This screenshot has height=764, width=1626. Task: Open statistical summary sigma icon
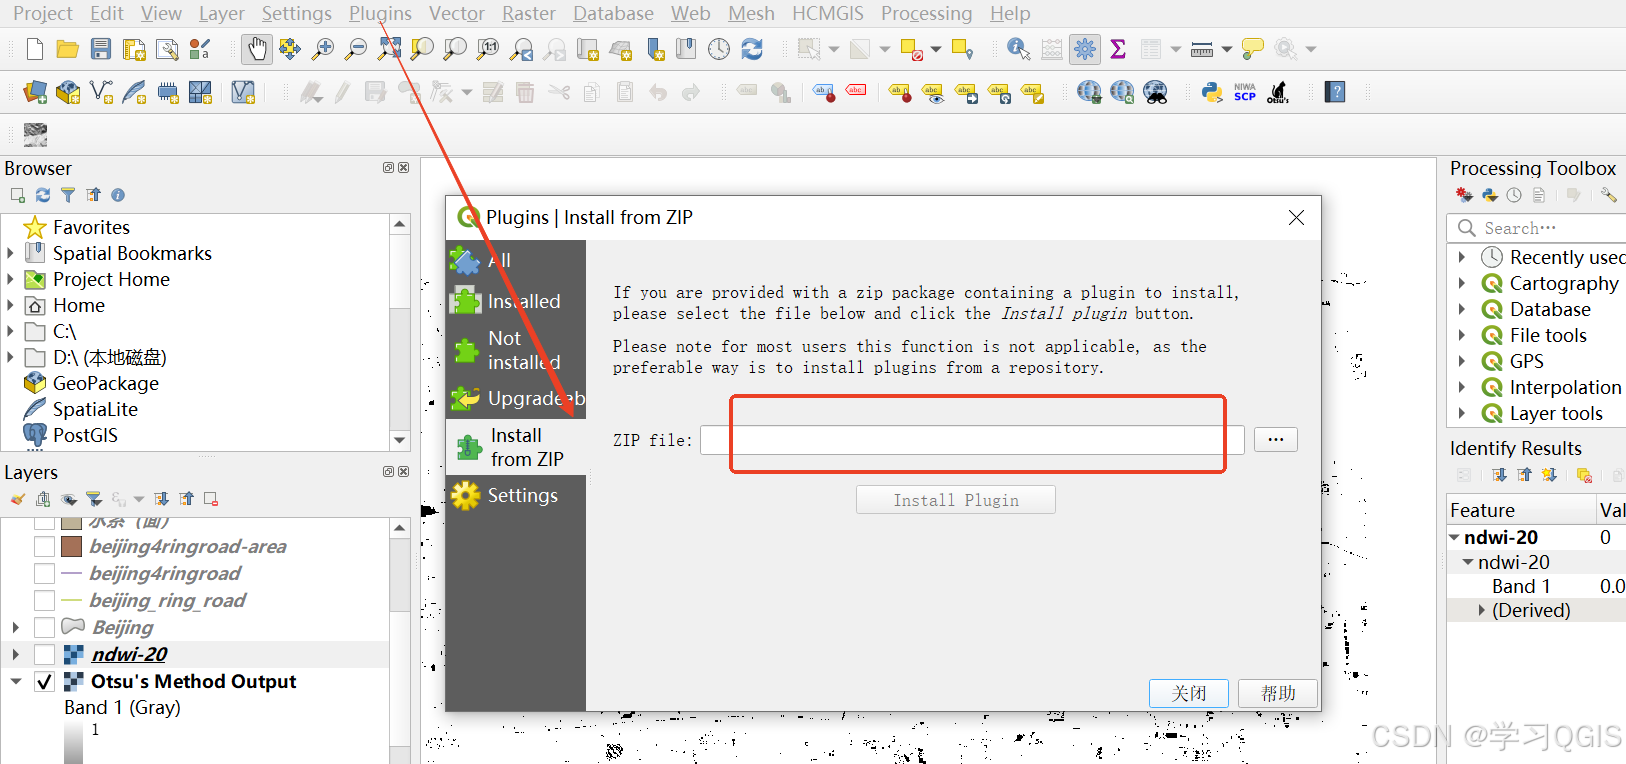pyautogui.click(x=1118, y=49)
